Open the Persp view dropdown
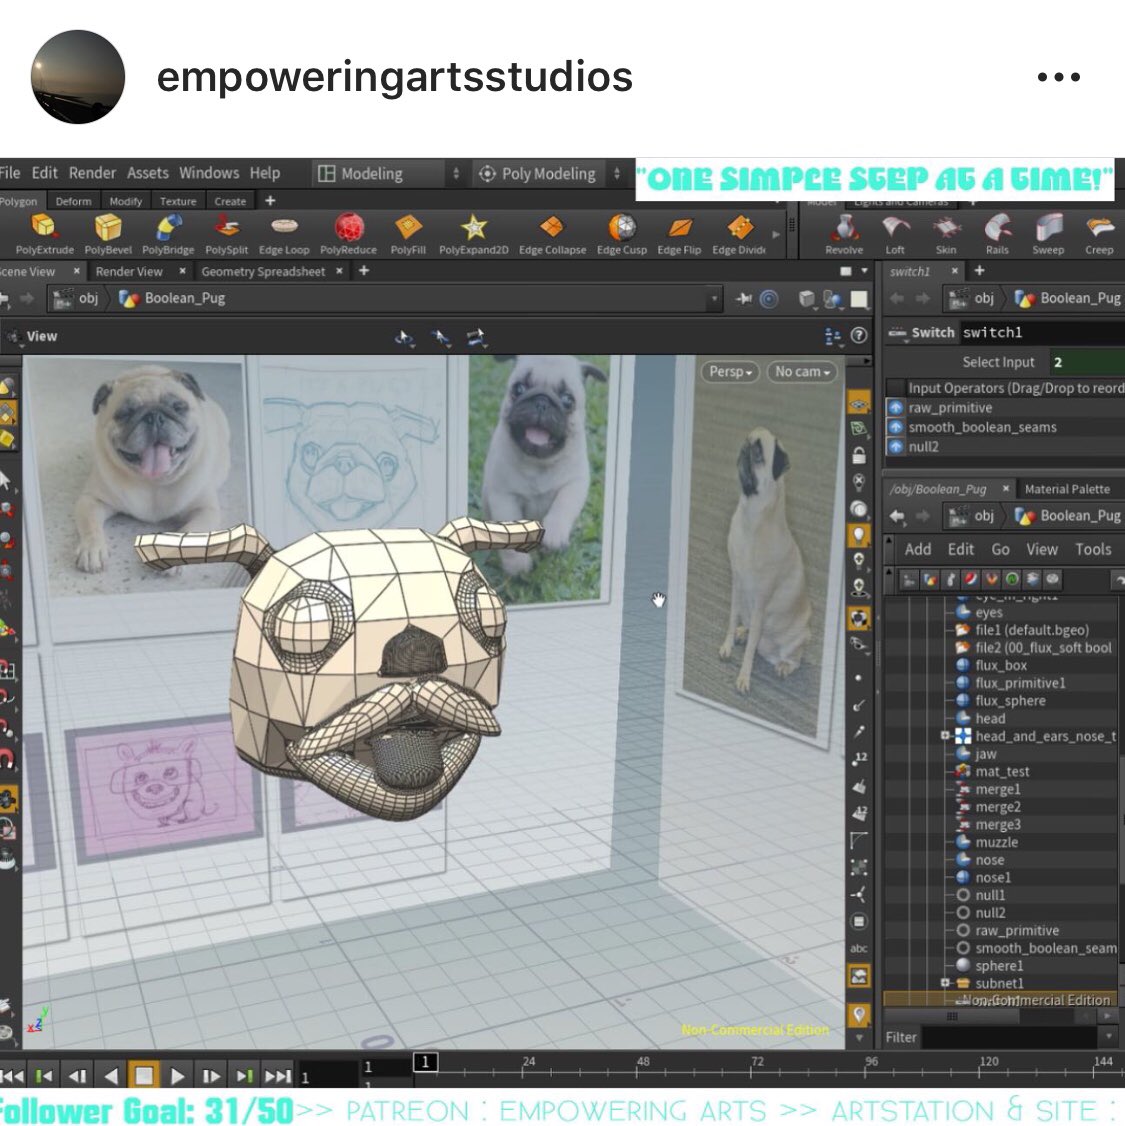The image size is (1125, 1126). (729, 371)
